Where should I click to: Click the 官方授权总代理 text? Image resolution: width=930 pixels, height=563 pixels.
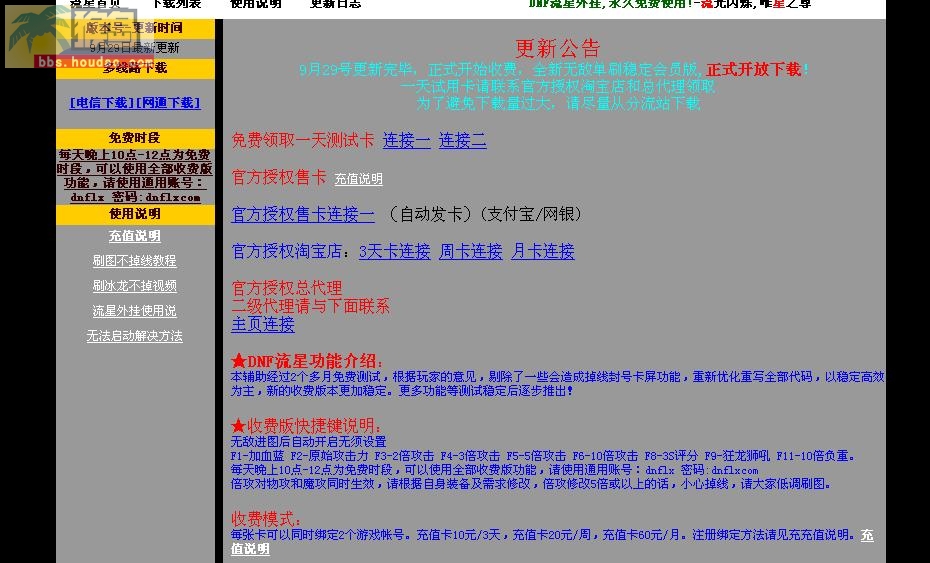tap(286, 288)
